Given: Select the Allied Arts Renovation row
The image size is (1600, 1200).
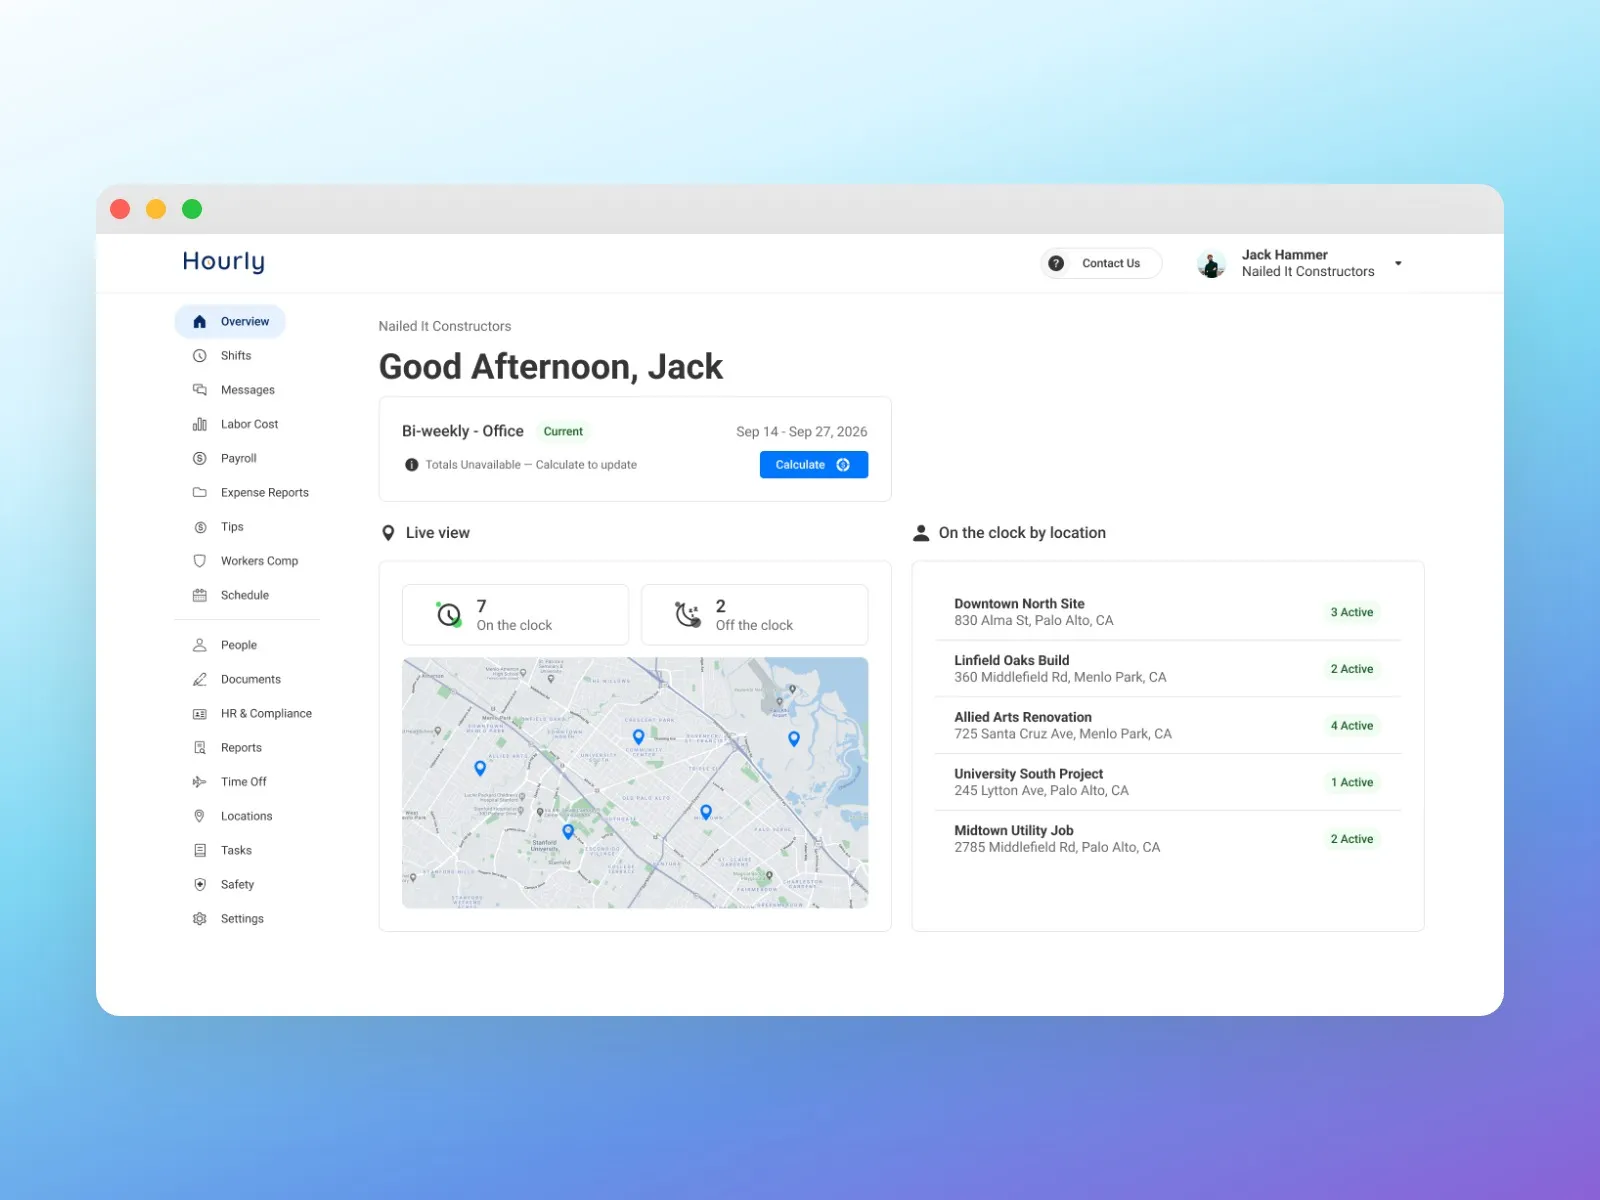Looking at the screenshot, I should (x=1167, y=725).
